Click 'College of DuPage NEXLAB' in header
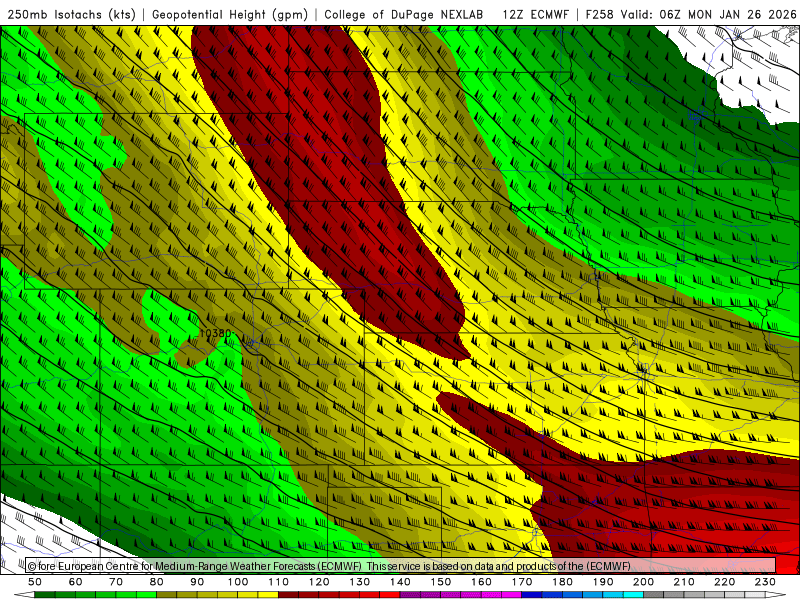800x600 pixels. (404, 14)
